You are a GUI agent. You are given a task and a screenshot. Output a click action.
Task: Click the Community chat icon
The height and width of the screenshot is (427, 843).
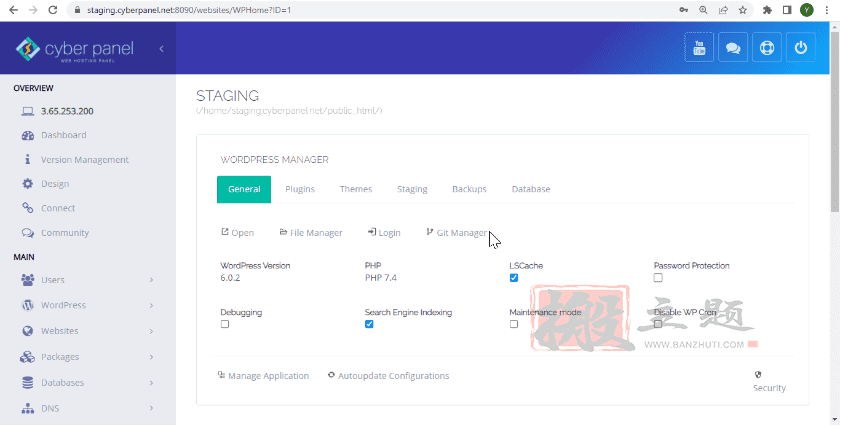click(x=27, y=233)
